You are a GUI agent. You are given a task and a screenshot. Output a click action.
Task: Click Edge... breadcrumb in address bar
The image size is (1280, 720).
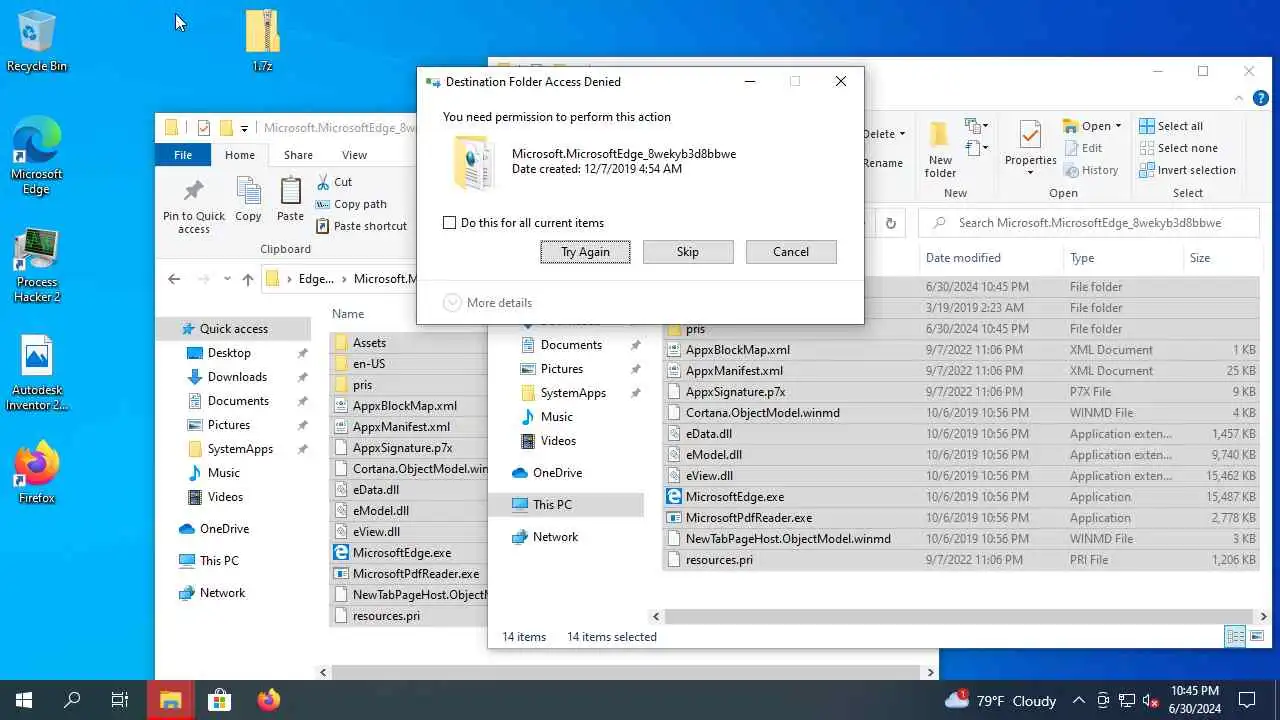pos(316,279)
